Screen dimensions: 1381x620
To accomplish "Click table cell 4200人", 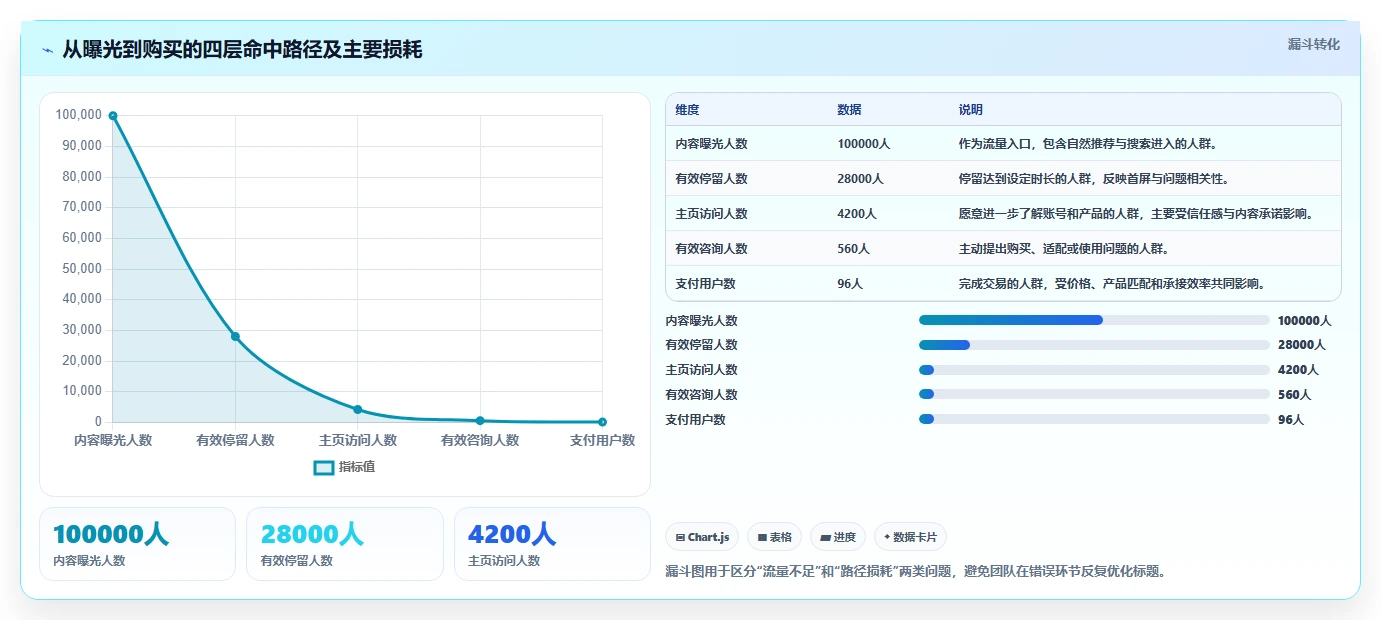I will [857, 214].
